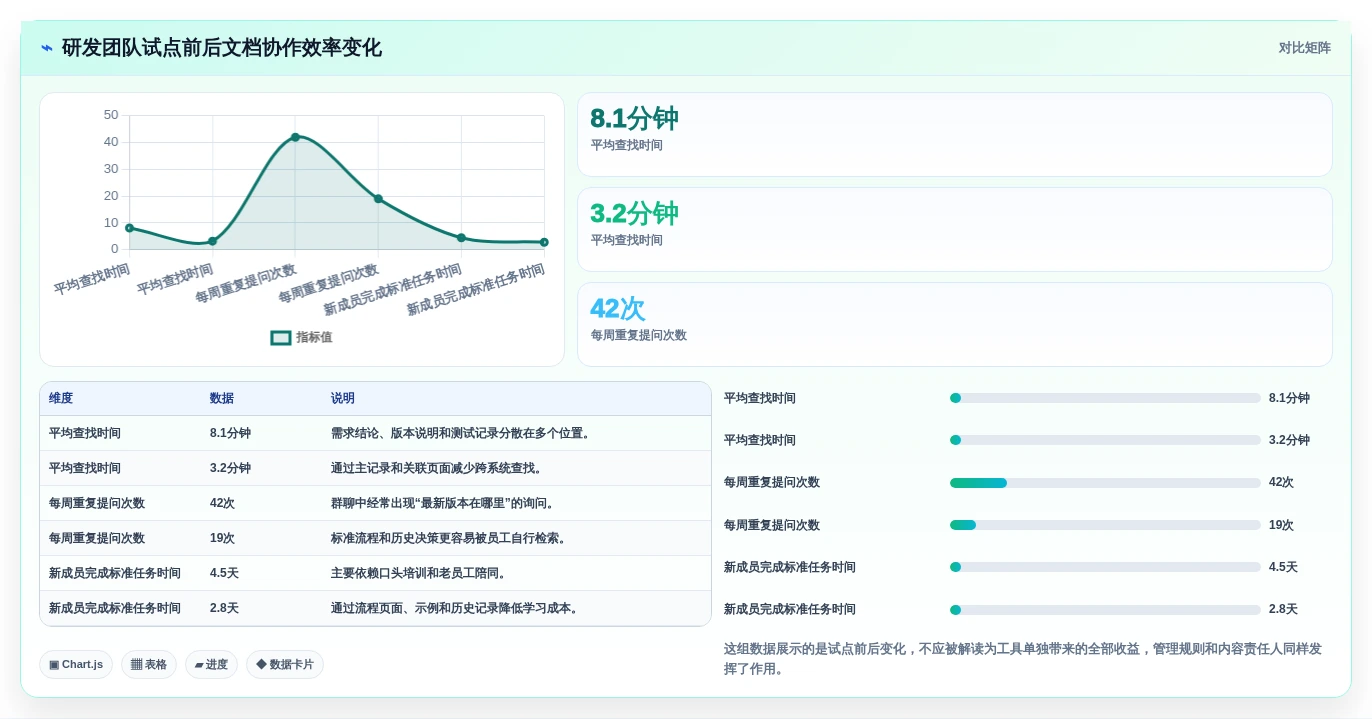1372x719 pixels.
Task: Click the 30 label on the chart y-axis
Action: 111,169
